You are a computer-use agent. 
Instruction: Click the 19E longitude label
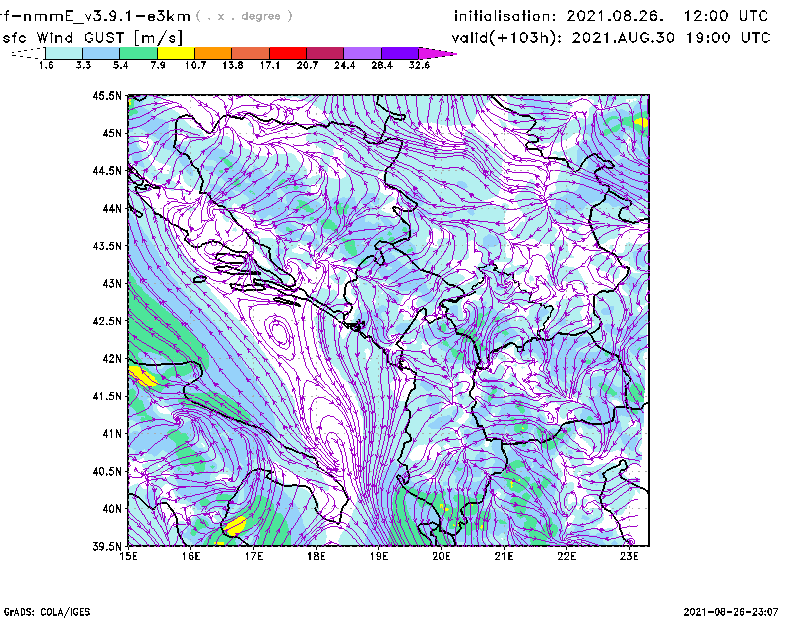coord(379,556)
